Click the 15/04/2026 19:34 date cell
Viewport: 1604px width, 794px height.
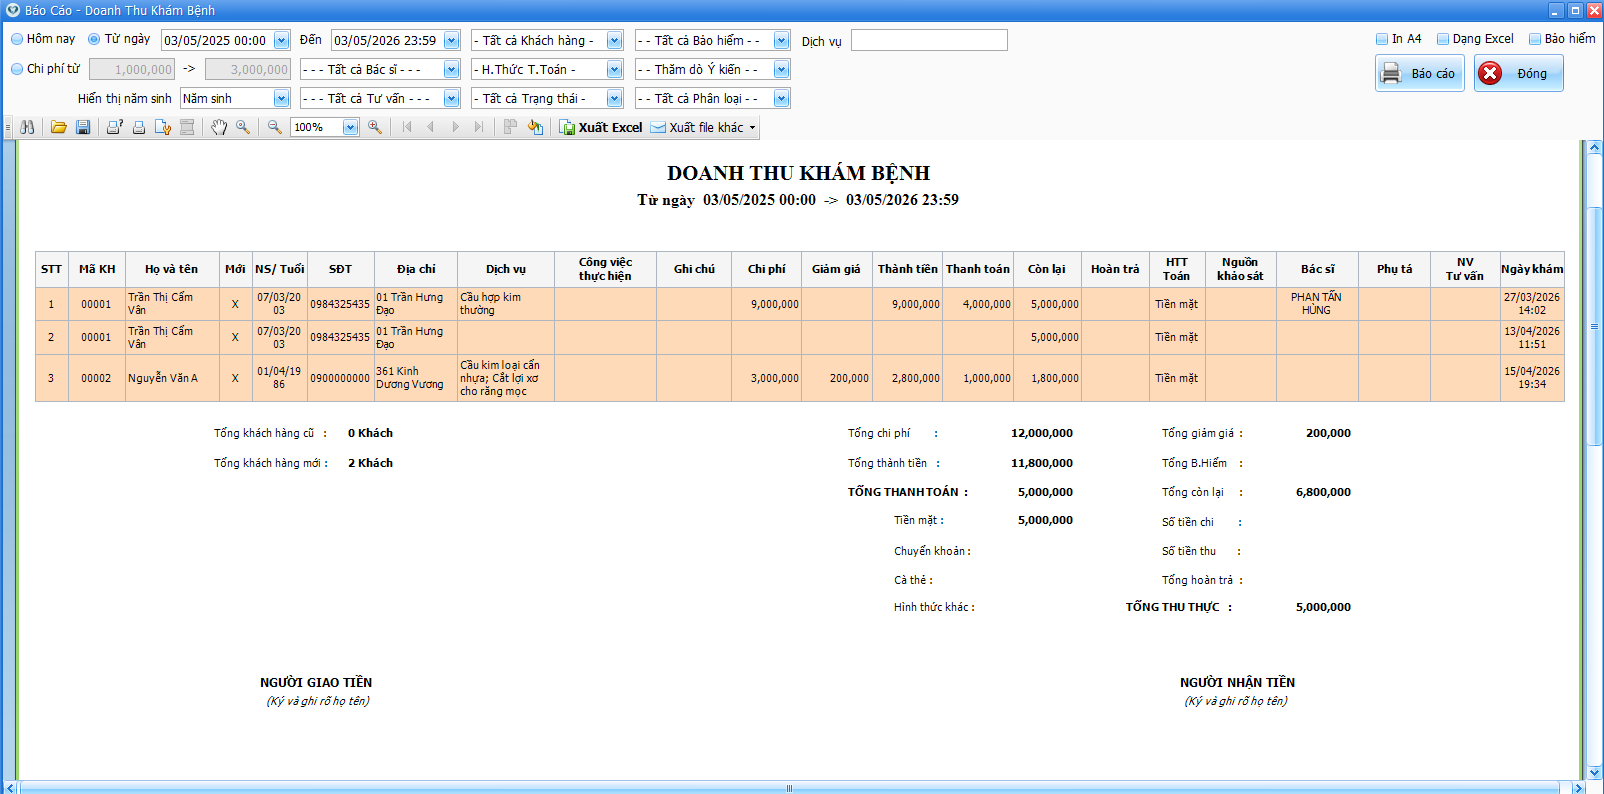coord(1532,378)
